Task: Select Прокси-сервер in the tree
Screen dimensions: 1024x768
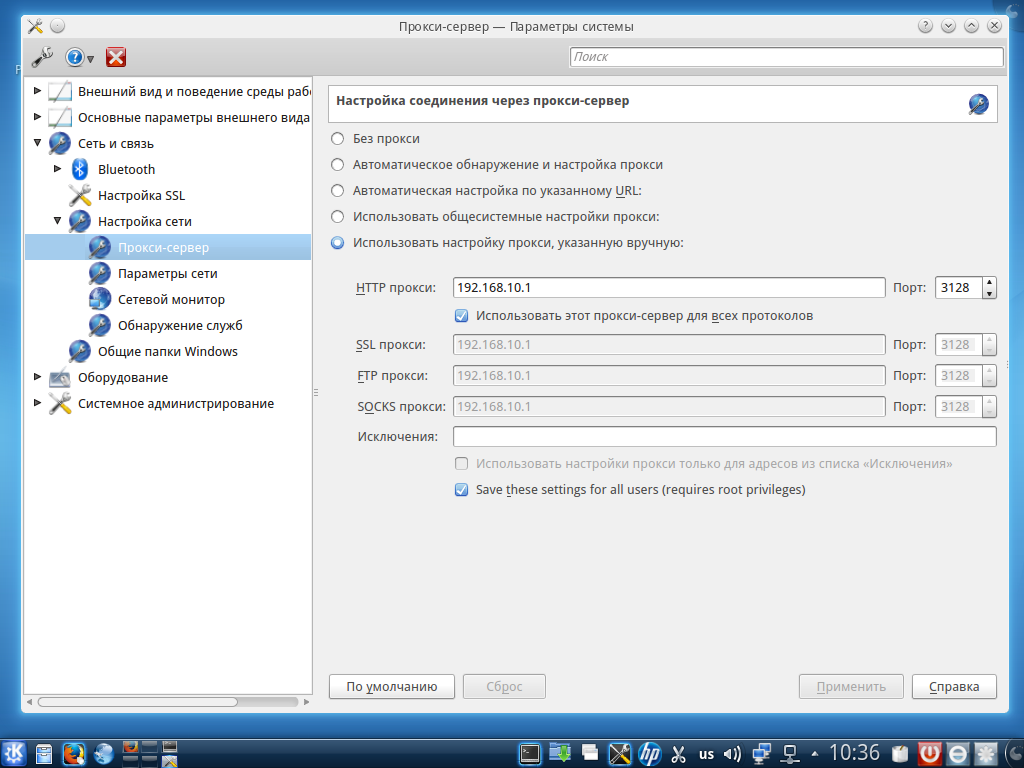Action: [163, 248]
